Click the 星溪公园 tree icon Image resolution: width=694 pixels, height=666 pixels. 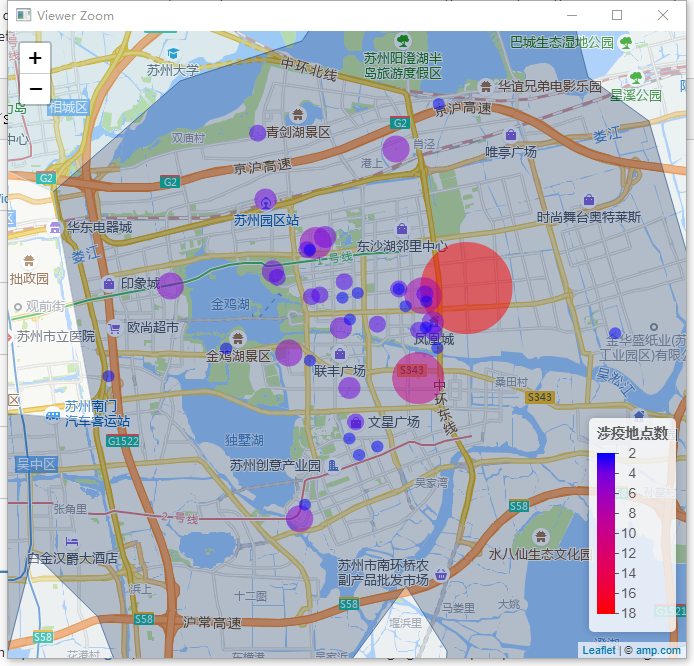[x=636, y=78]
